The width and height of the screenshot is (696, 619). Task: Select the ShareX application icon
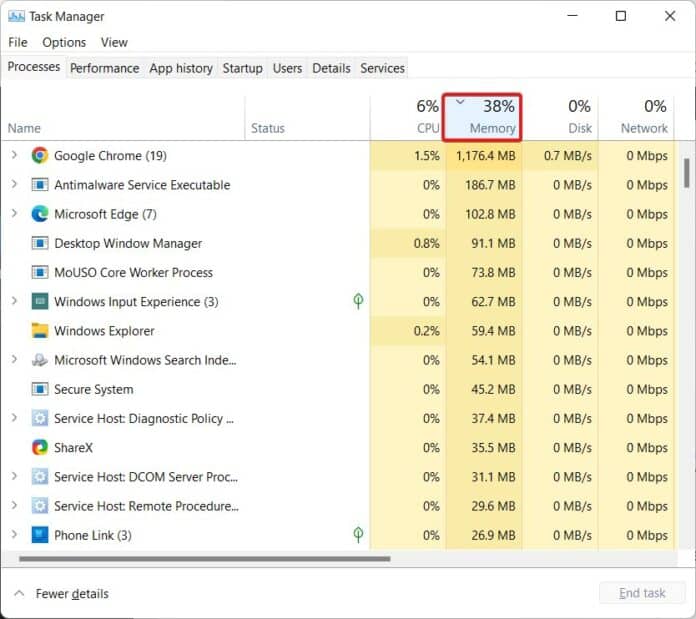click(40, 448)
